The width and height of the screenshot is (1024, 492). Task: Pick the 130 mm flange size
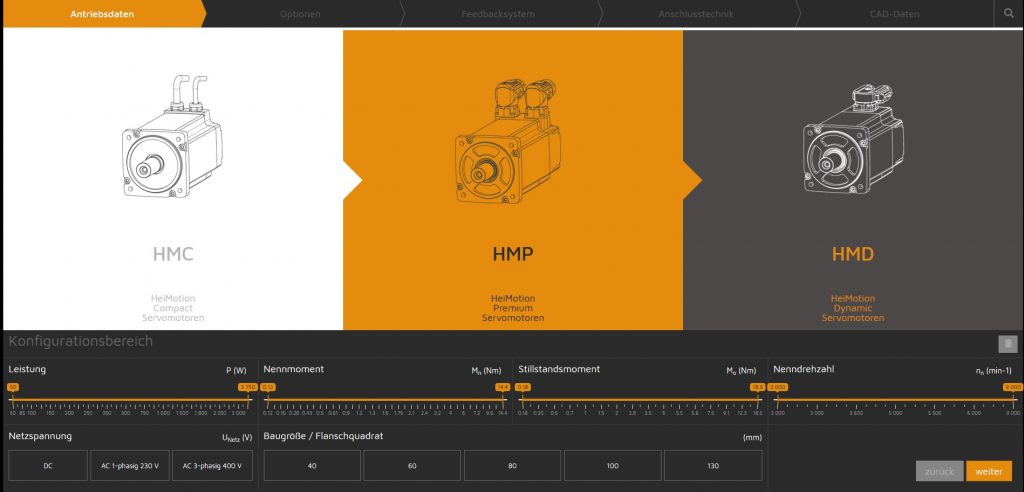712,465
